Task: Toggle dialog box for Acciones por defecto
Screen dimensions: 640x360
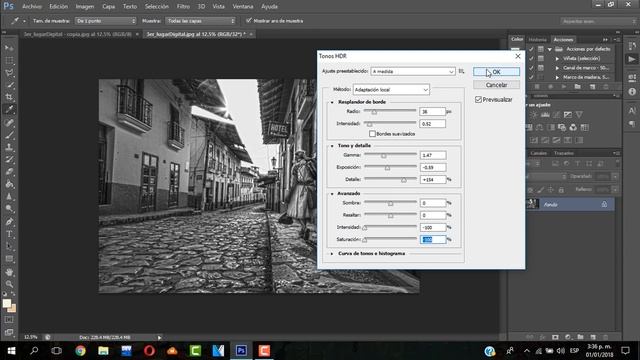Action: click(541, 49)
